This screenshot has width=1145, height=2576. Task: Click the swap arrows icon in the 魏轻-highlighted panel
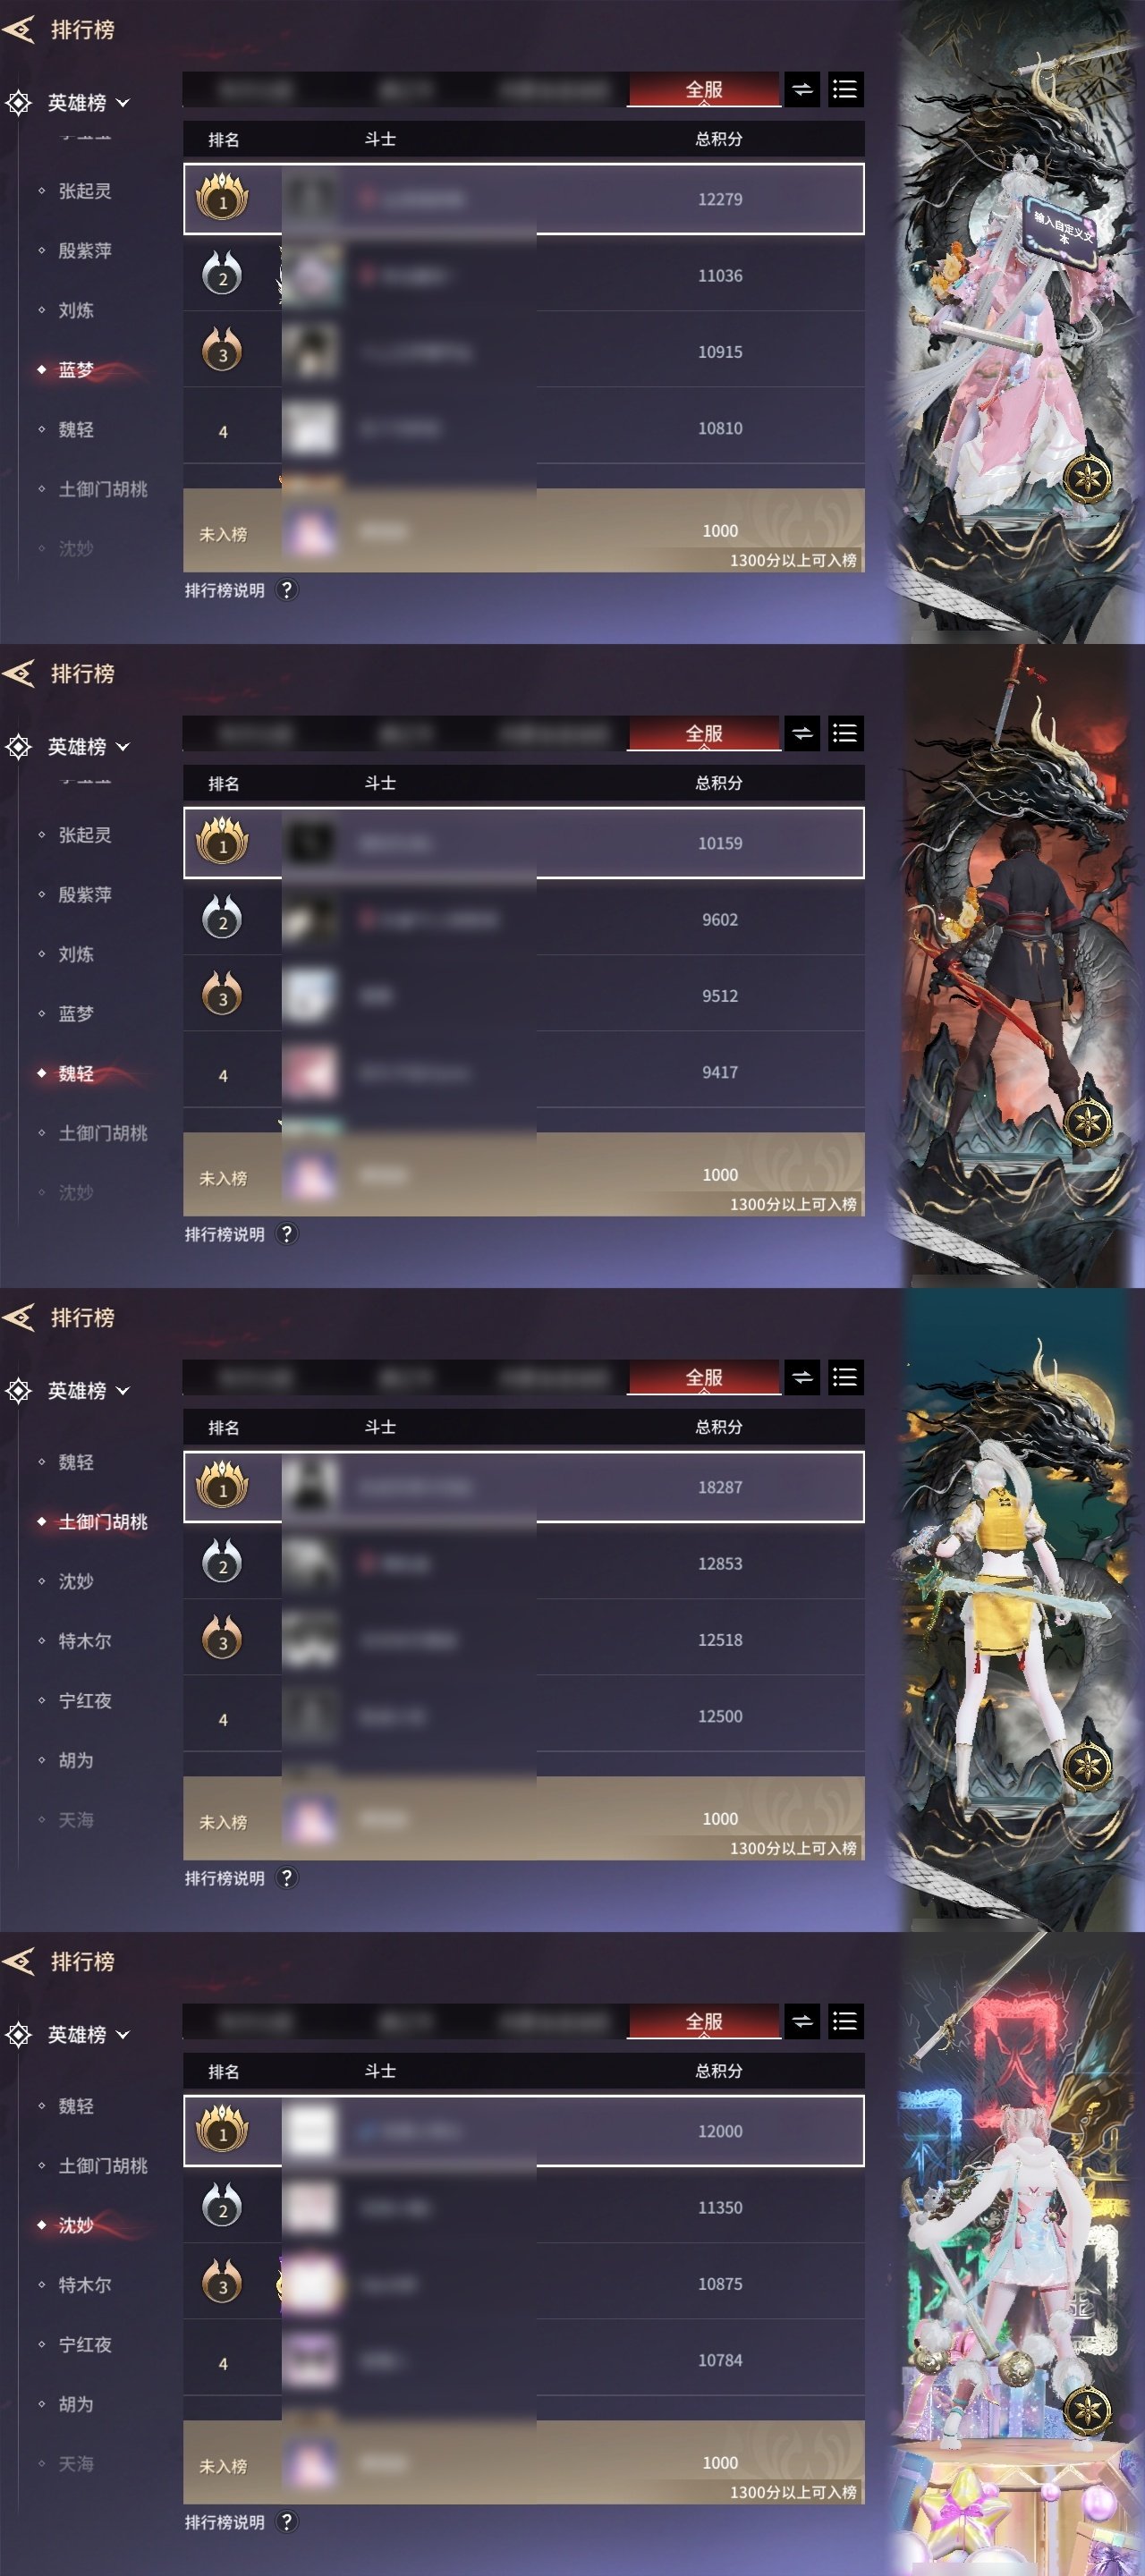(x=802, y=734)
